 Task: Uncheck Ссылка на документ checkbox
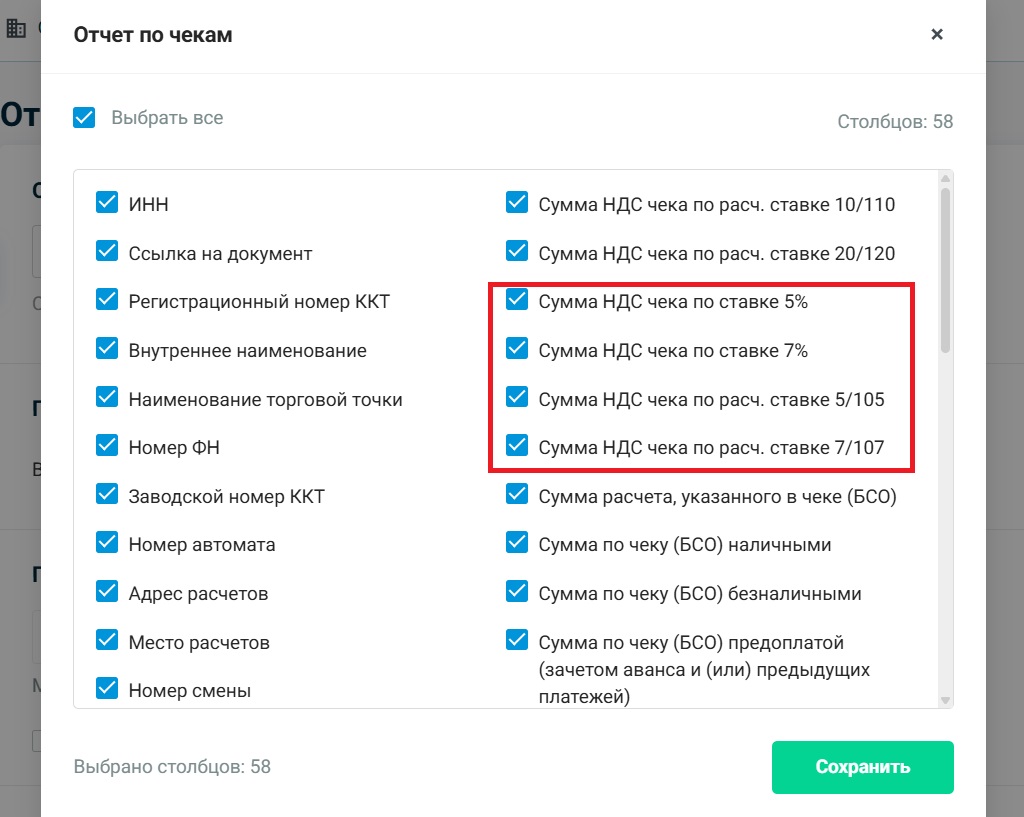[x=107, y=251]
